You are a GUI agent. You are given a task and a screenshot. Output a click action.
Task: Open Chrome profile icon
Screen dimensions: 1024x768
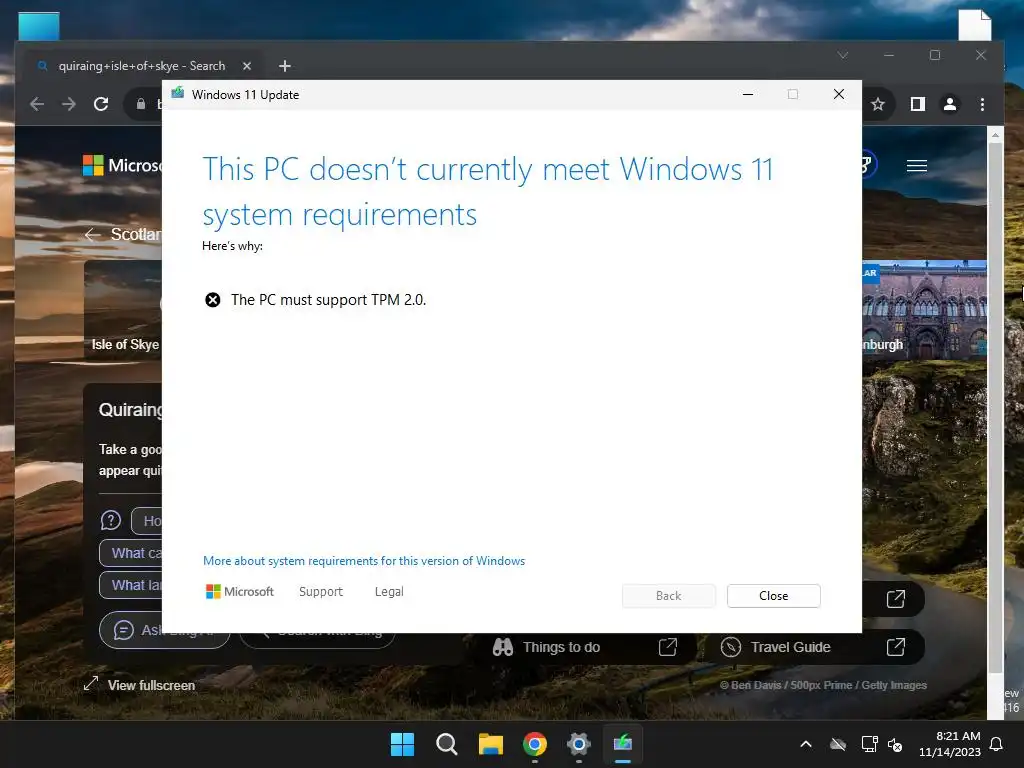[950, 104]
